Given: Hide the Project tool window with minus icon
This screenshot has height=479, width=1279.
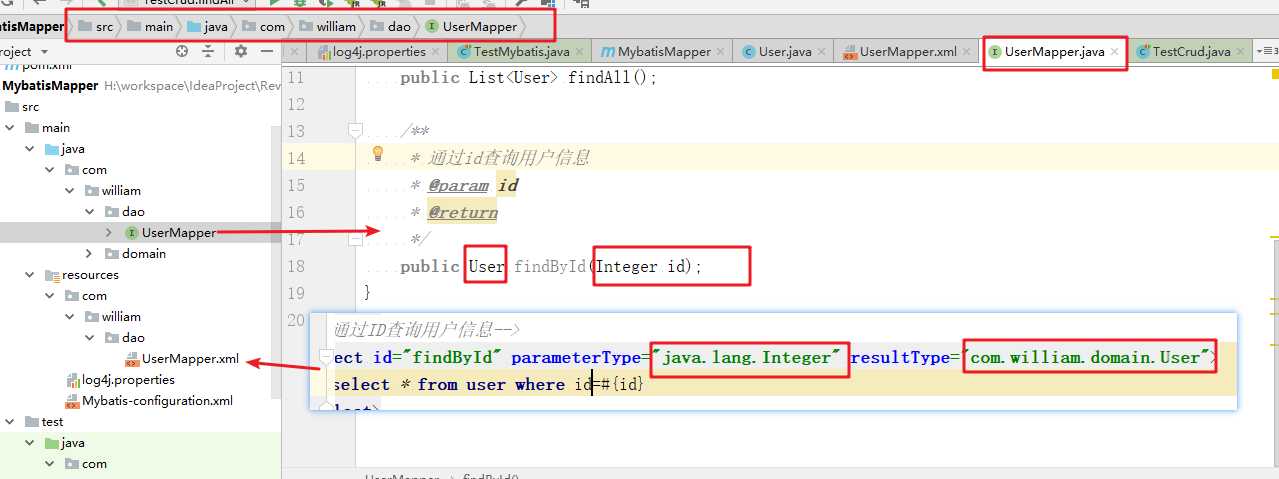Looking at the screenshot, I should (268, 51).
